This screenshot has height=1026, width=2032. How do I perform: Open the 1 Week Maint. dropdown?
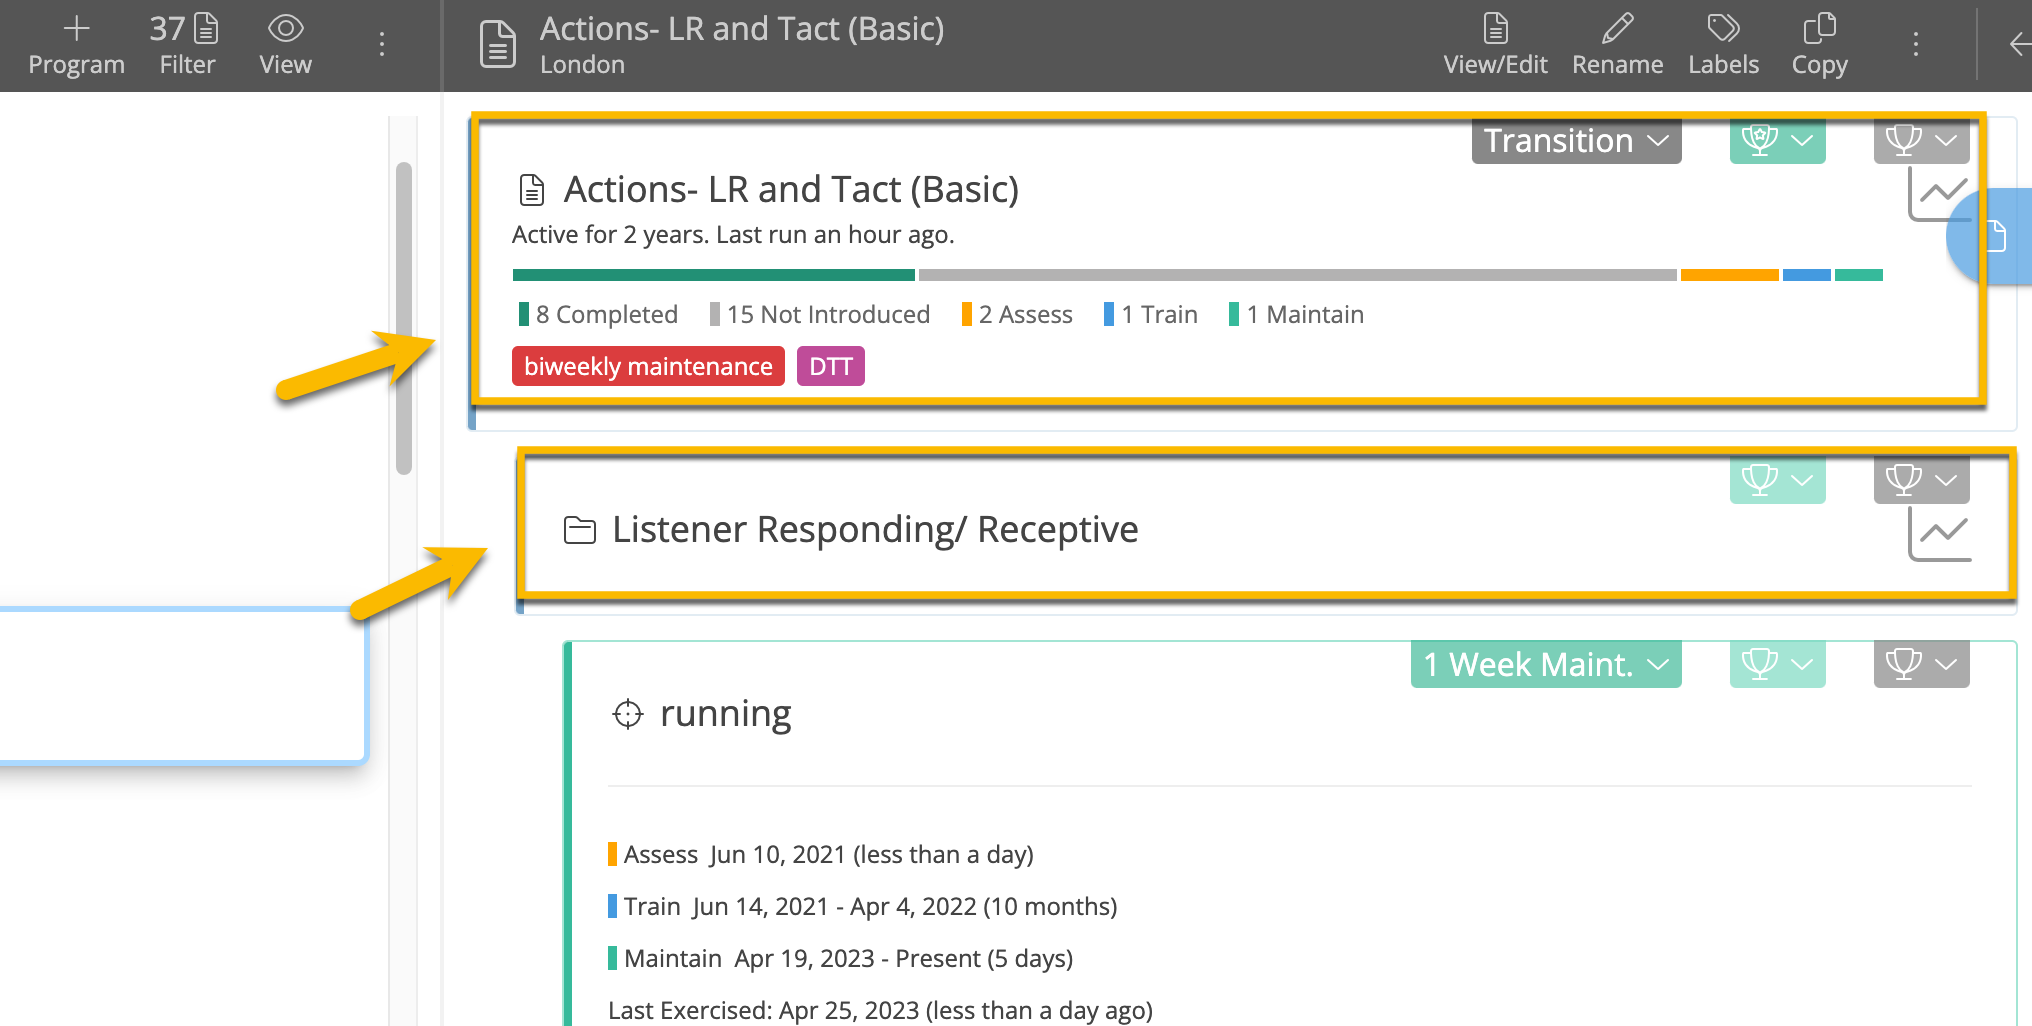point(1544,664)
